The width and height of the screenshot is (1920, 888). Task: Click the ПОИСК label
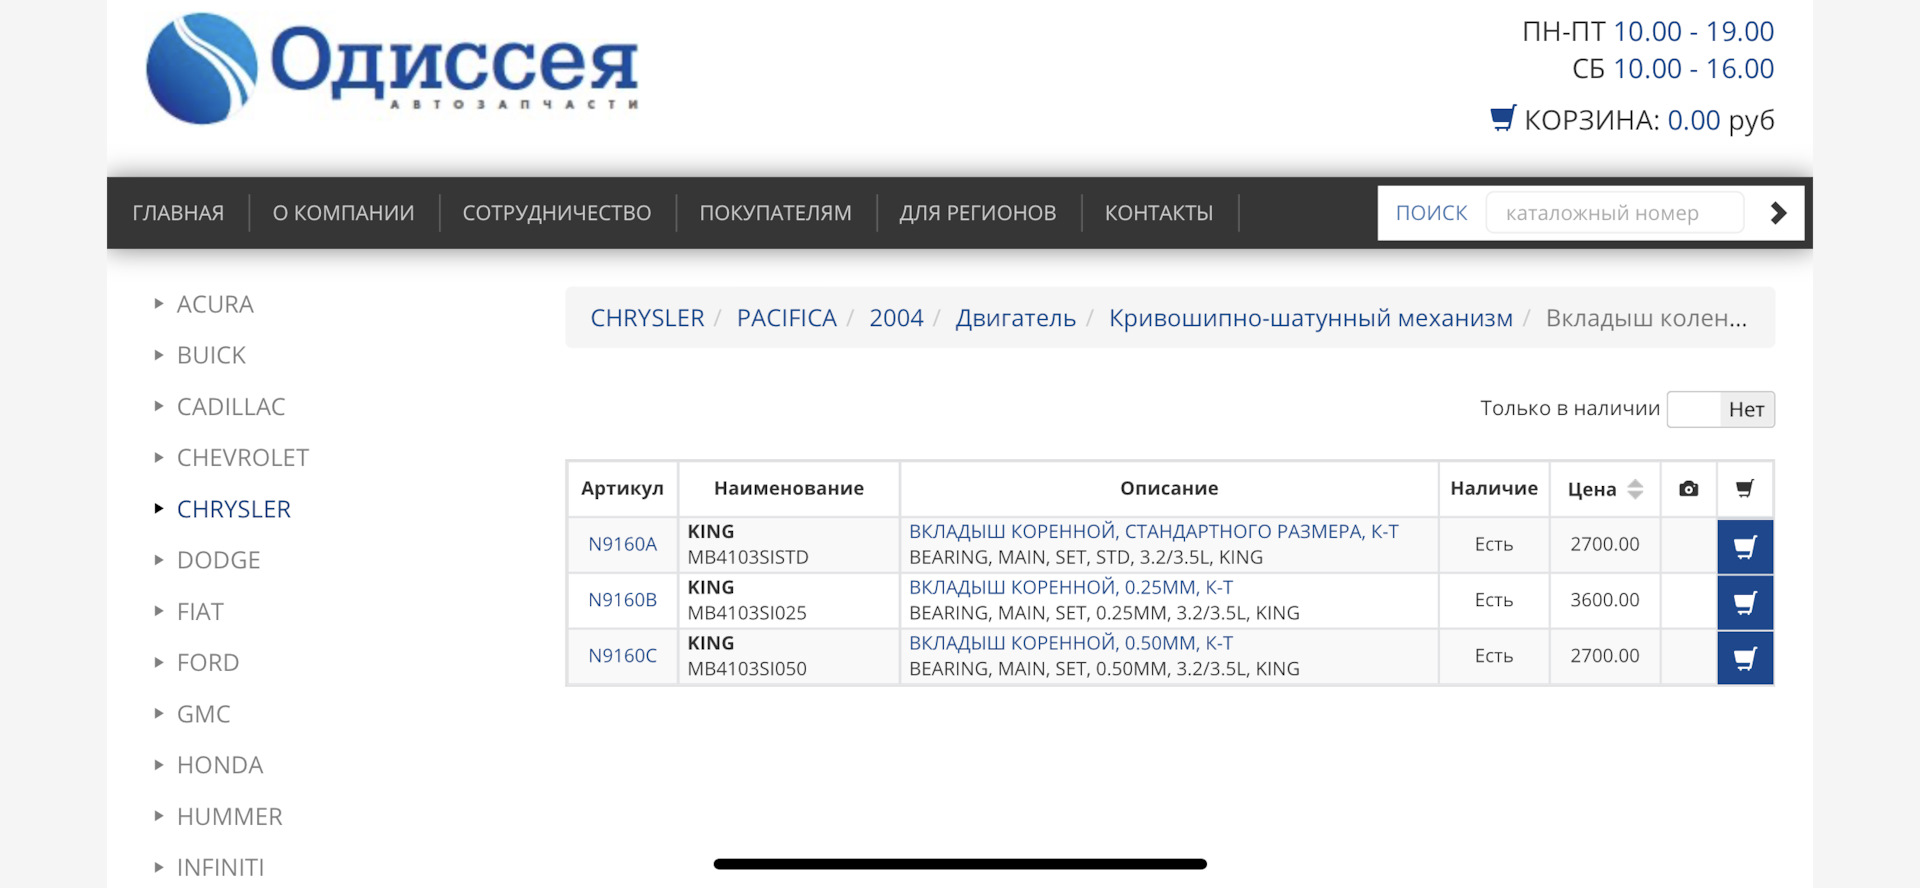1431,213
